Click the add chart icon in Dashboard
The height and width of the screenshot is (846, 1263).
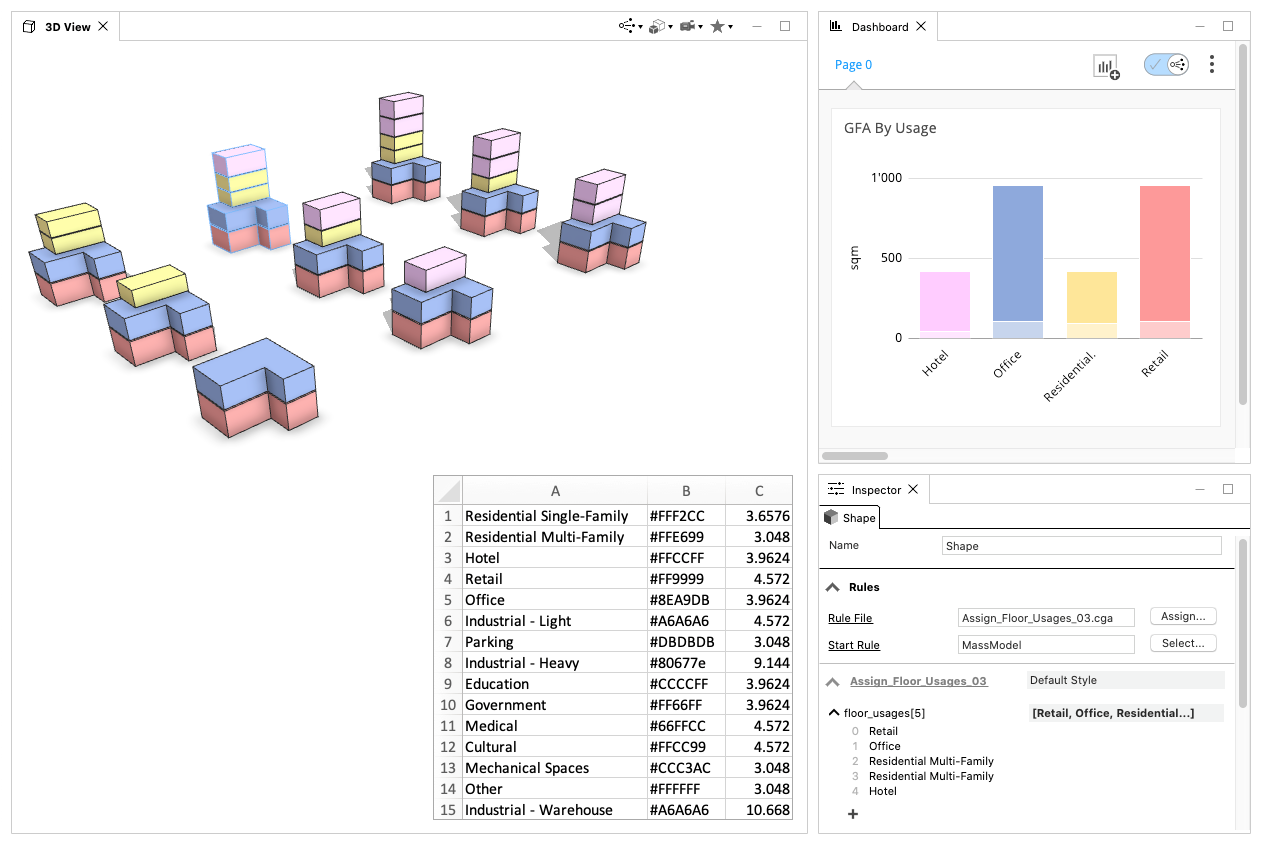point(1106,66)
